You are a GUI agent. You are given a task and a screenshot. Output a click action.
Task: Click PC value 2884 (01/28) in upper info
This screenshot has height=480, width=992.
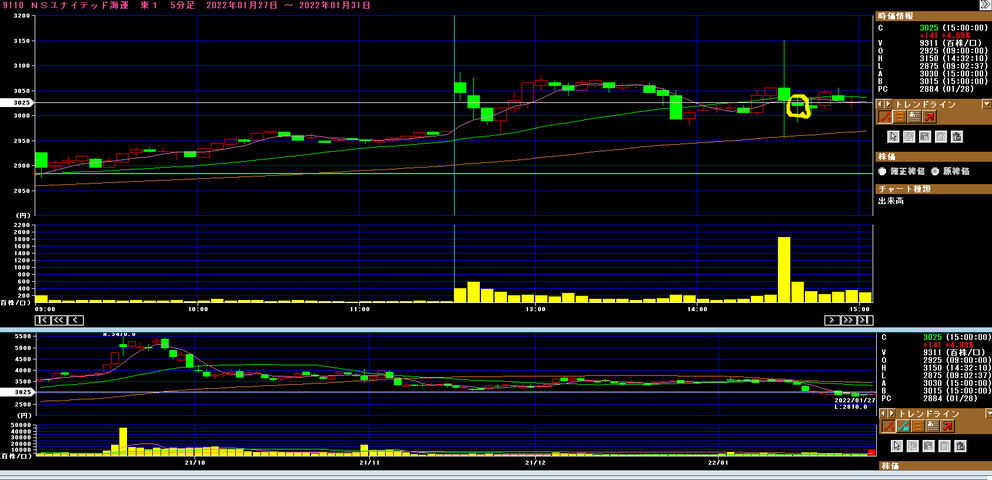click(x=946, y=89)
